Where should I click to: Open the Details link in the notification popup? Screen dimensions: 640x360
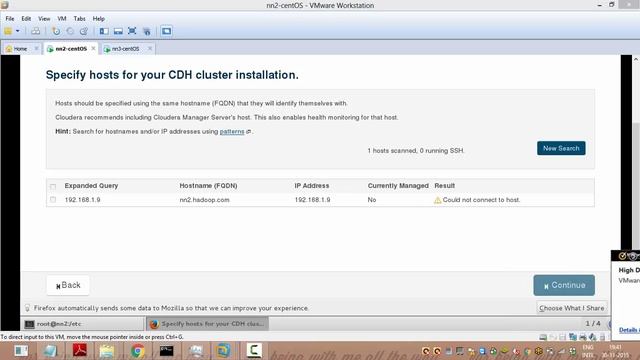coord(628,330)
